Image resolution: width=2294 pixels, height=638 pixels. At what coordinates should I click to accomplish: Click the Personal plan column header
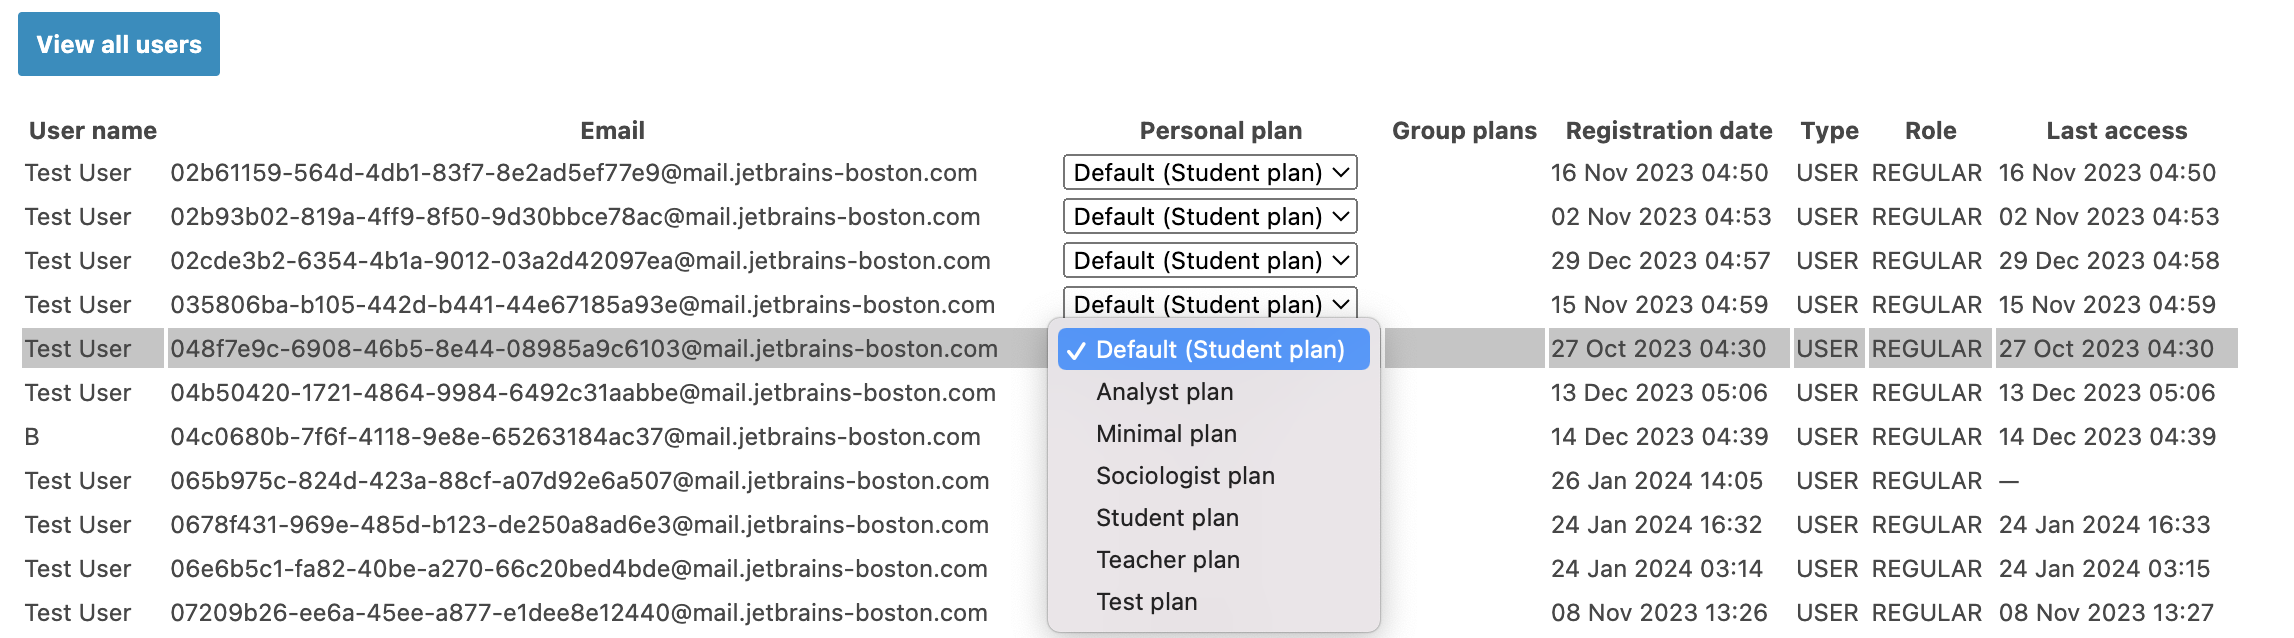pos(1220,131)
